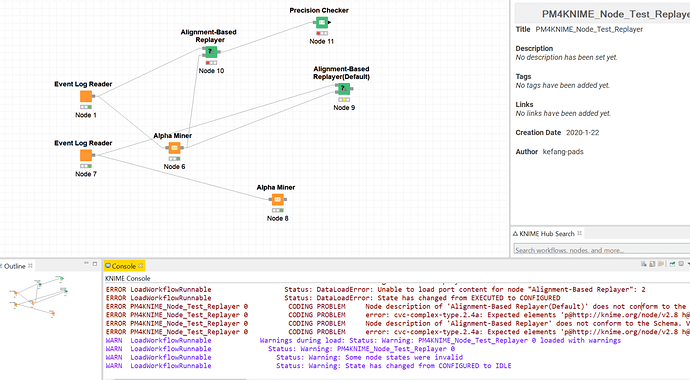Focus the KNIME Hub search field
The width and height of the screenshot is (690, 380).
click(602, 250)
